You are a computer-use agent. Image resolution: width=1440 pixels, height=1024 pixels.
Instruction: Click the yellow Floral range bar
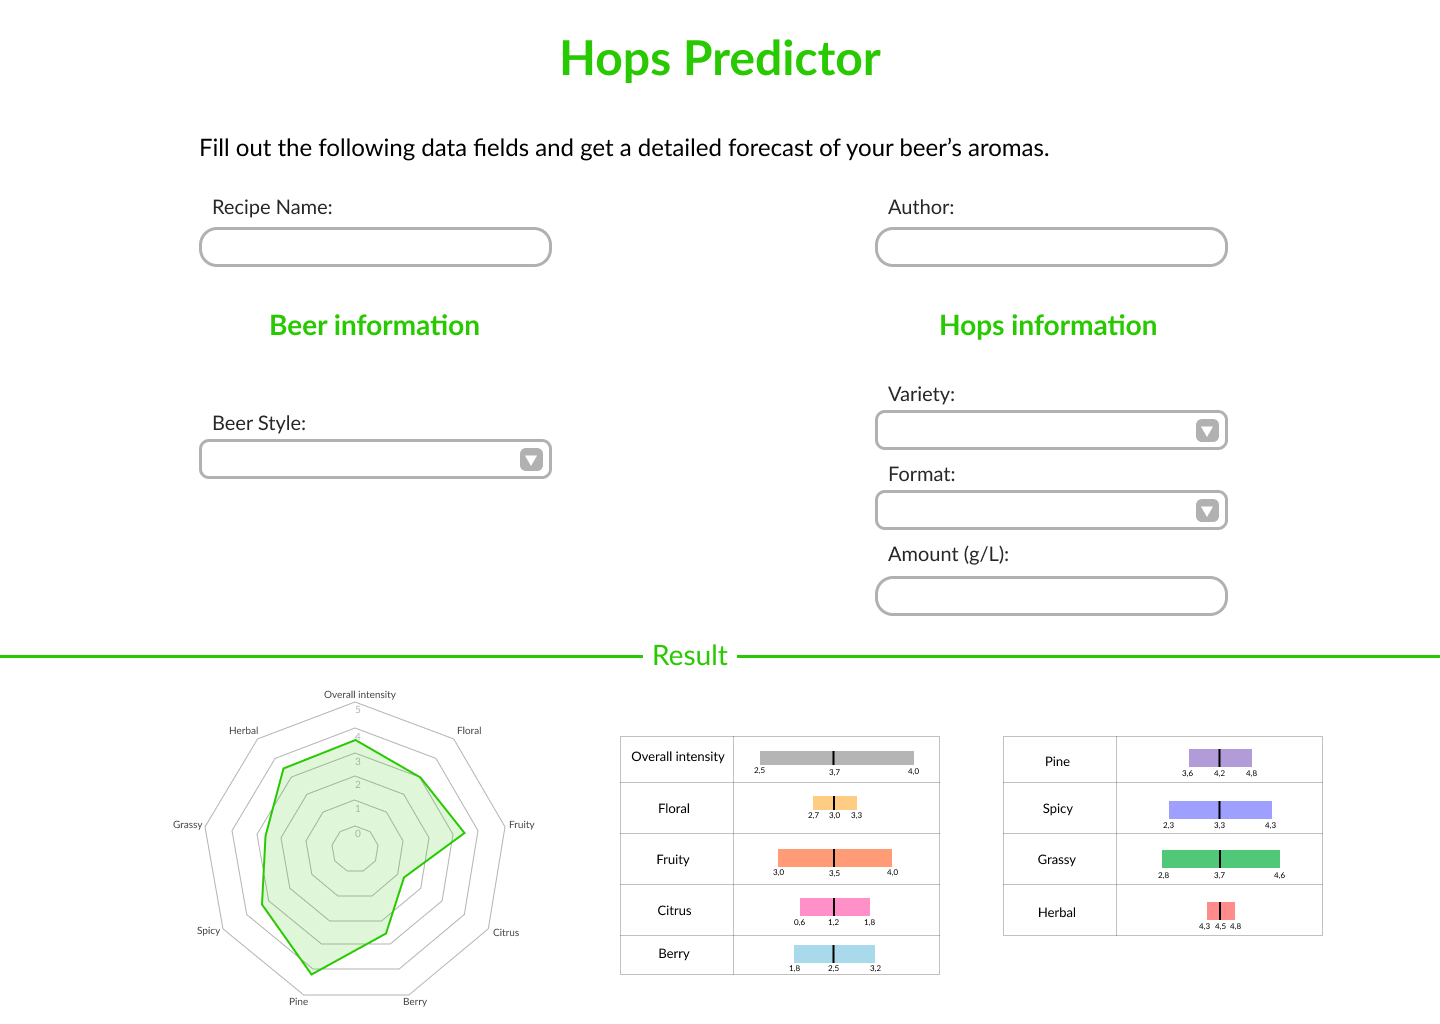coord(835,803)
